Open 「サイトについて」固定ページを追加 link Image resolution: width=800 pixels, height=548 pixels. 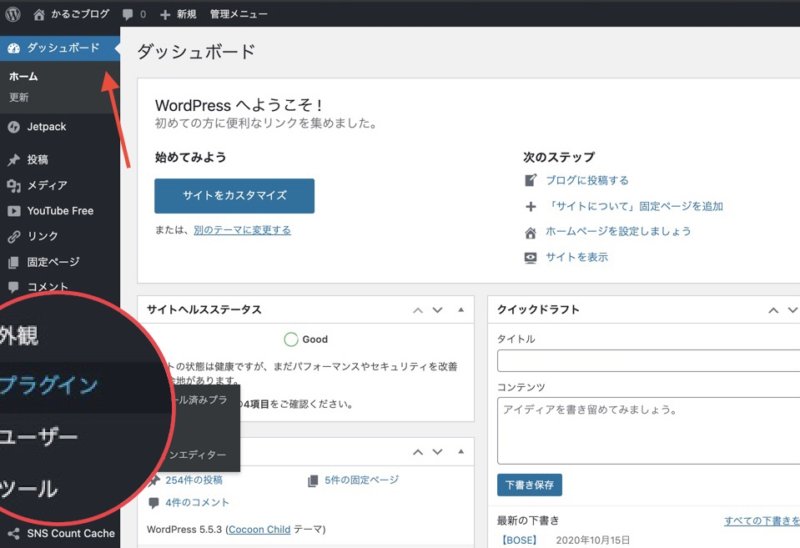point(635,206)
